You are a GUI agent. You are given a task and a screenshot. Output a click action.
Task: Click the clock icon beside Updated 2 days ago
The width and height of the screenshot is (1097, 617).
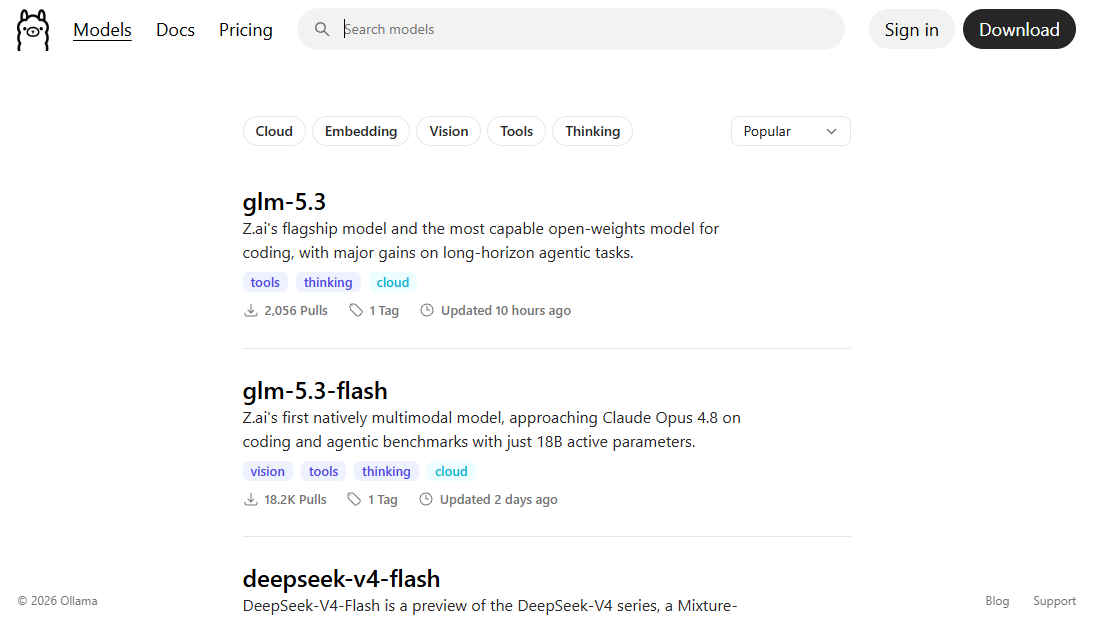tap(425, 499)
